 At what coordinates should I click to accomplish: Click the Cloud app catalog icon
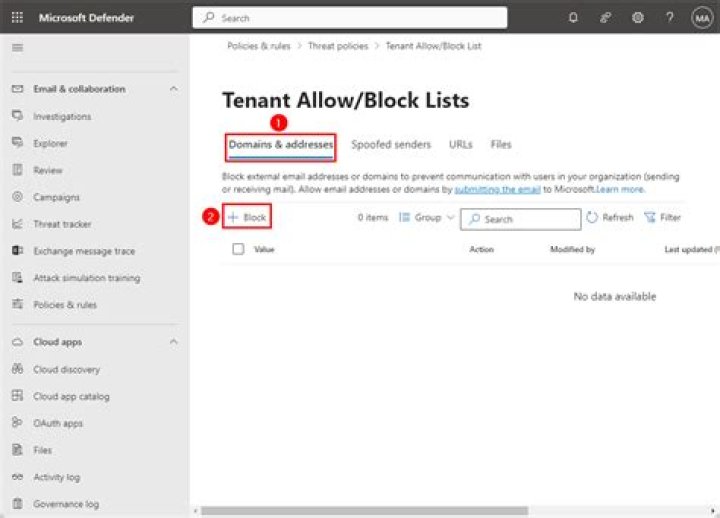point(17,395)
